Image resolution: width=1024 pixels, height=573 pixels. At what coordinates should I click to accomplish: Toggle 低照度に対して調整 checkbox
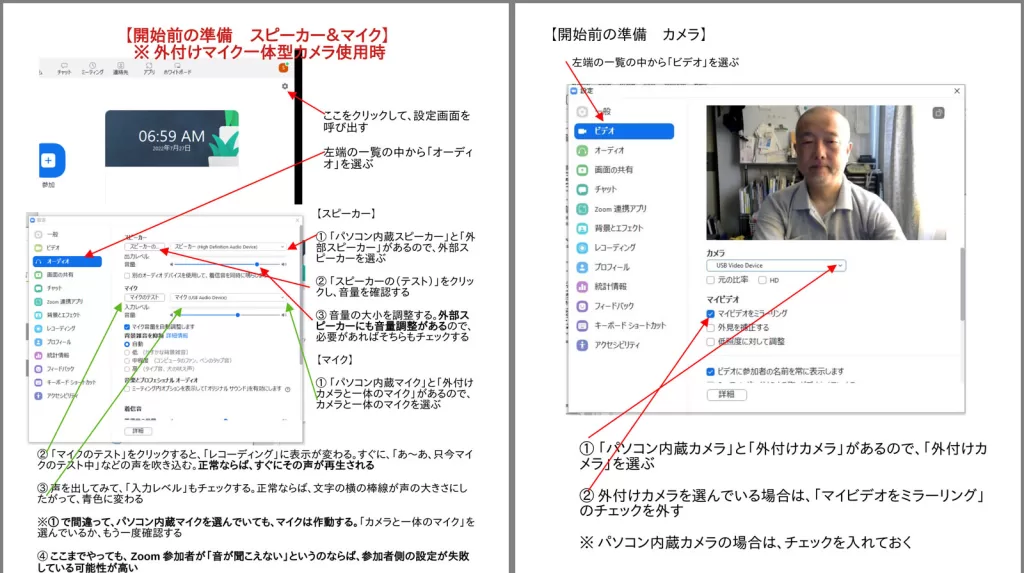711,342
